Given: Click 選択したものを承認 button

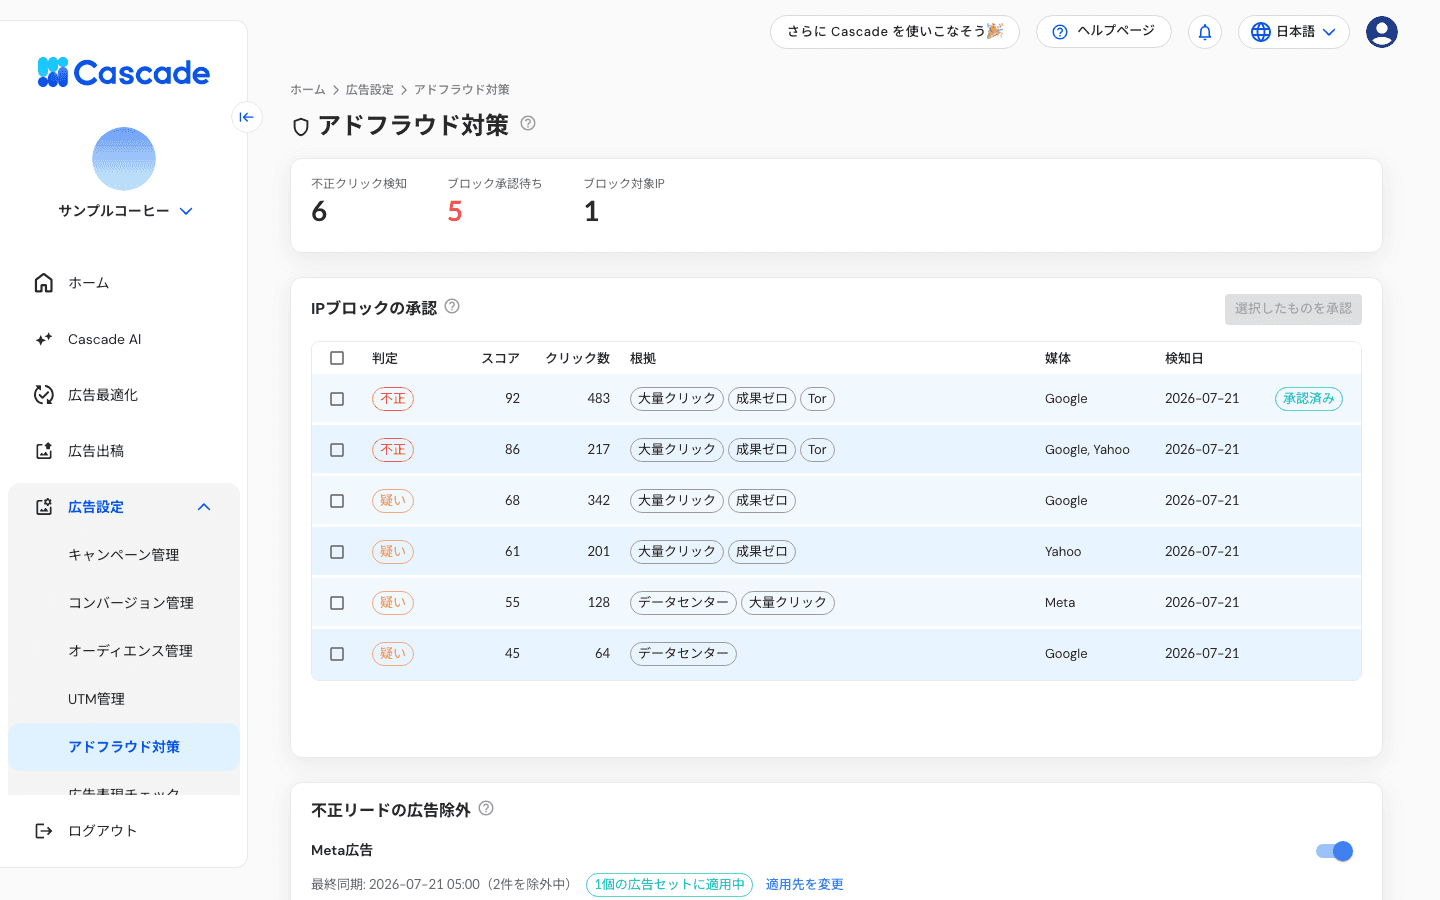Looking at the screenshot, I should [1293, 309].
